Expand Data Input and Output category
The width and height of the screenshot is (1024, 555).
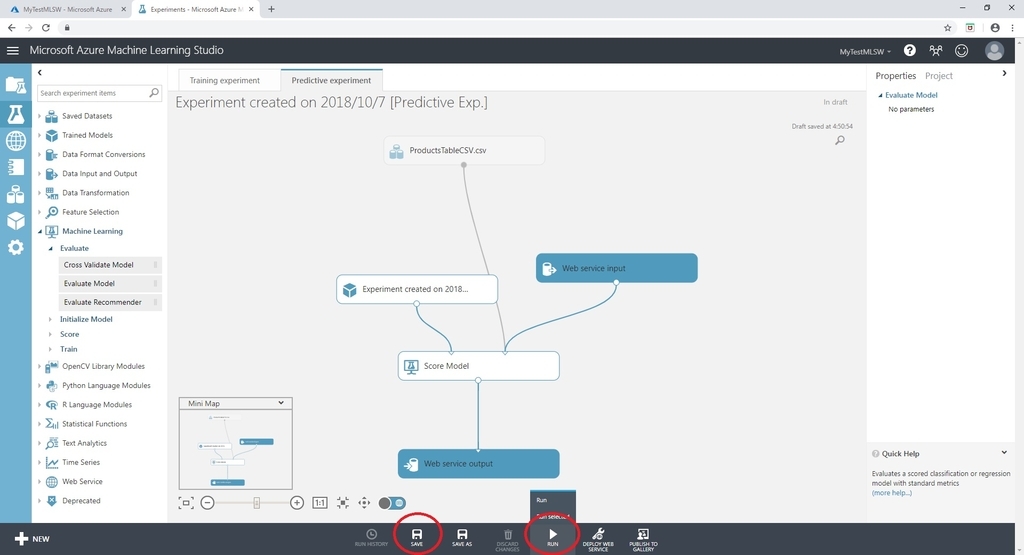pyautogui.click(x=39, y=174)
